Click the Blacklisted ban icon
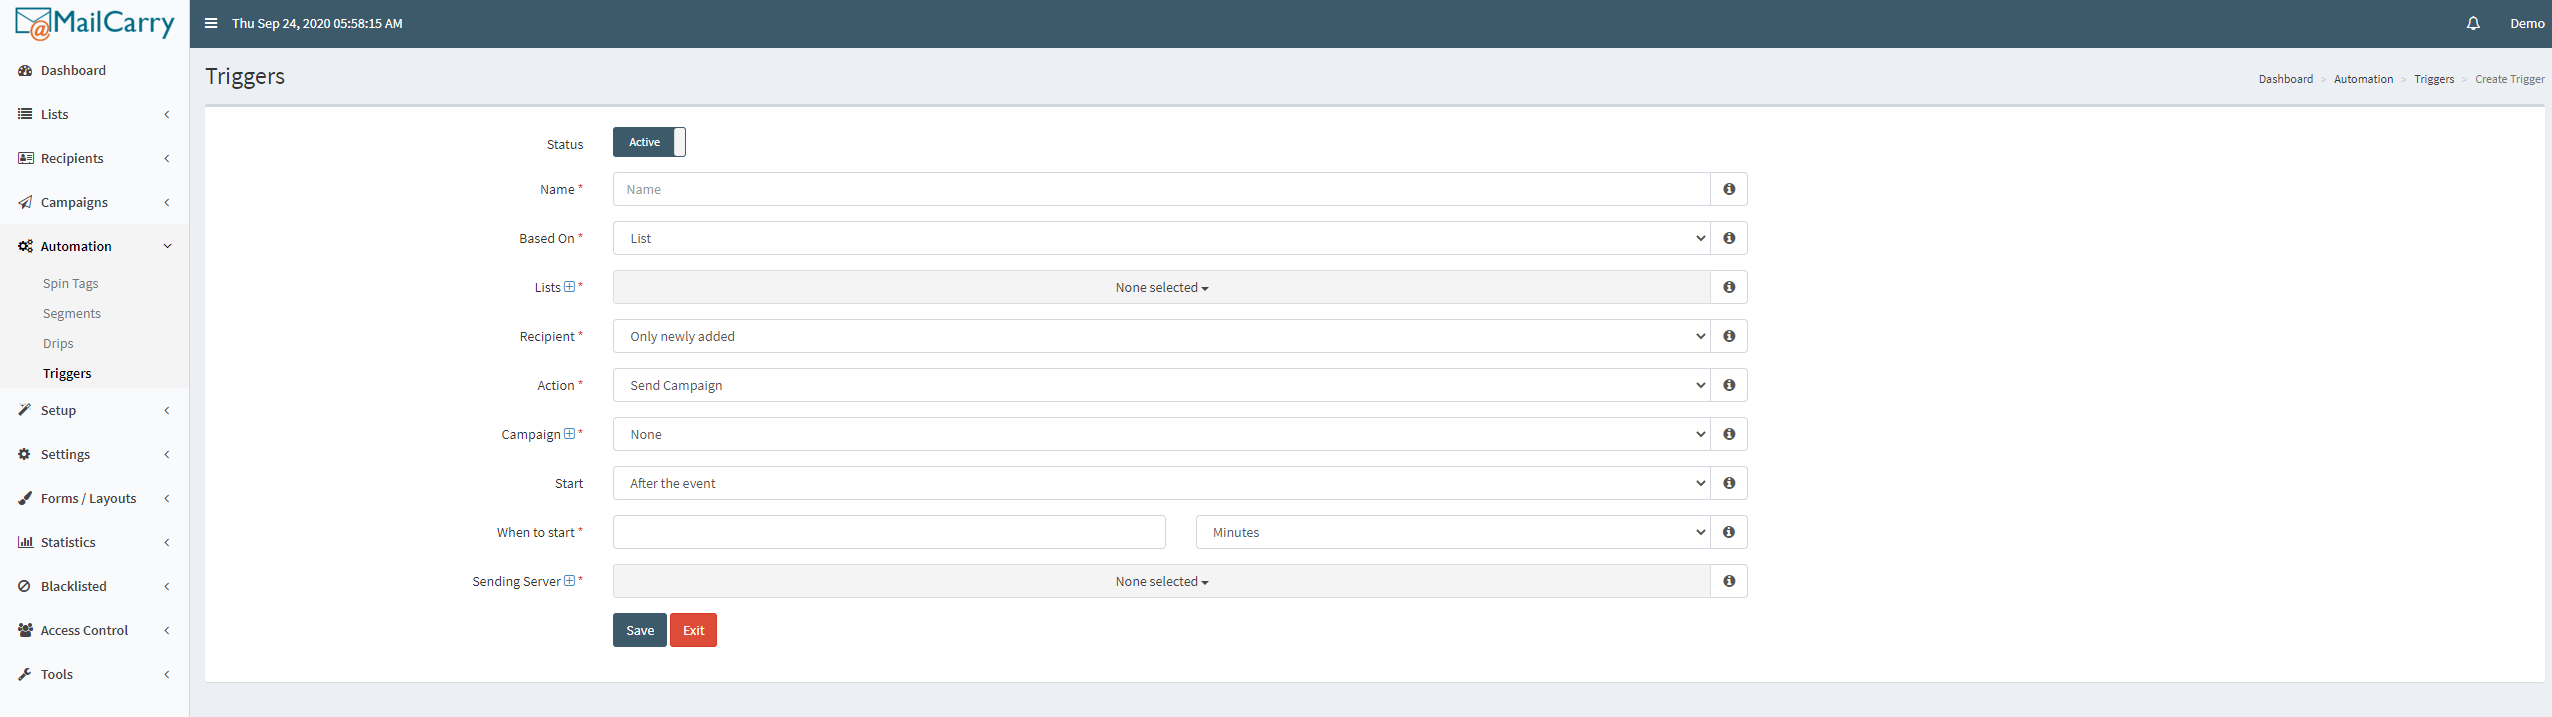Viewport: 2552px width, 717px height. click(x=25, y=586)
